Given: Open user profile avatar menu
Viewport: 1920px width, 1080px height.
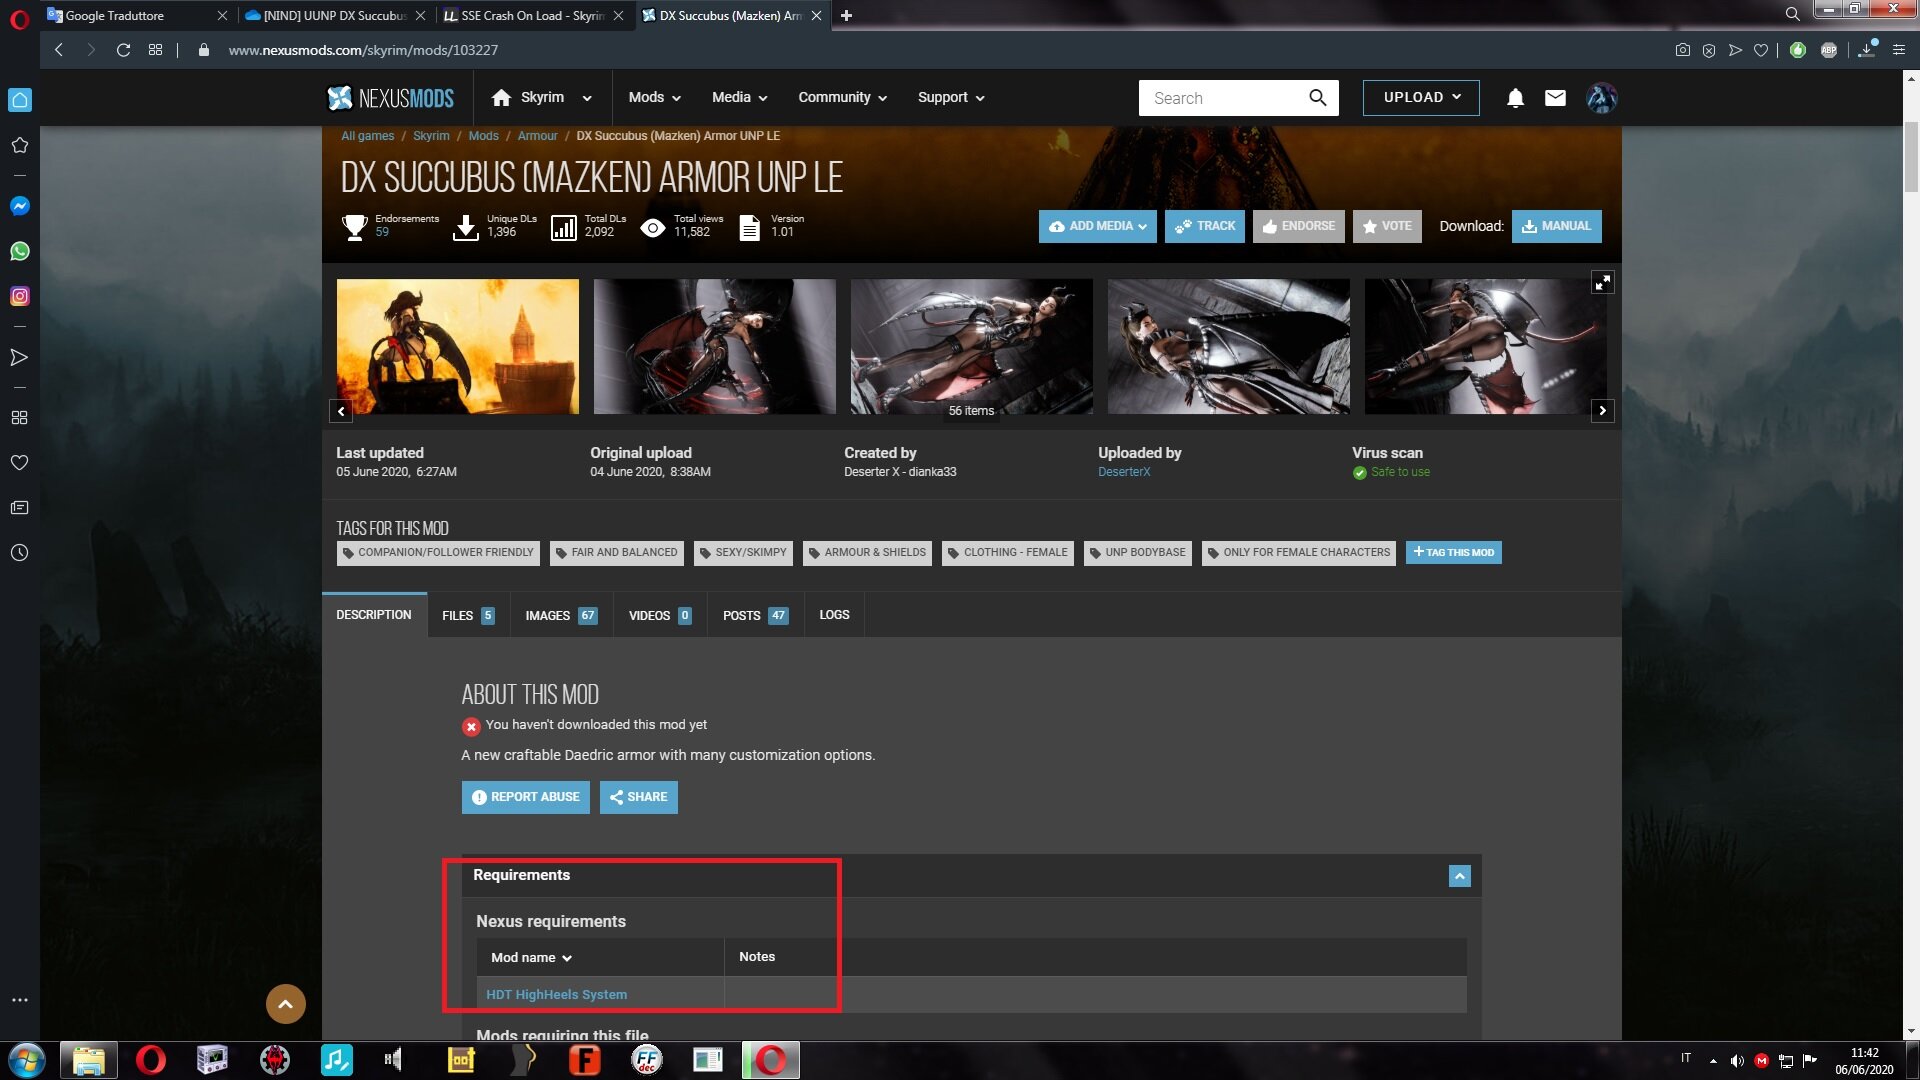Looking at the screenshot, I should 1601,98.
